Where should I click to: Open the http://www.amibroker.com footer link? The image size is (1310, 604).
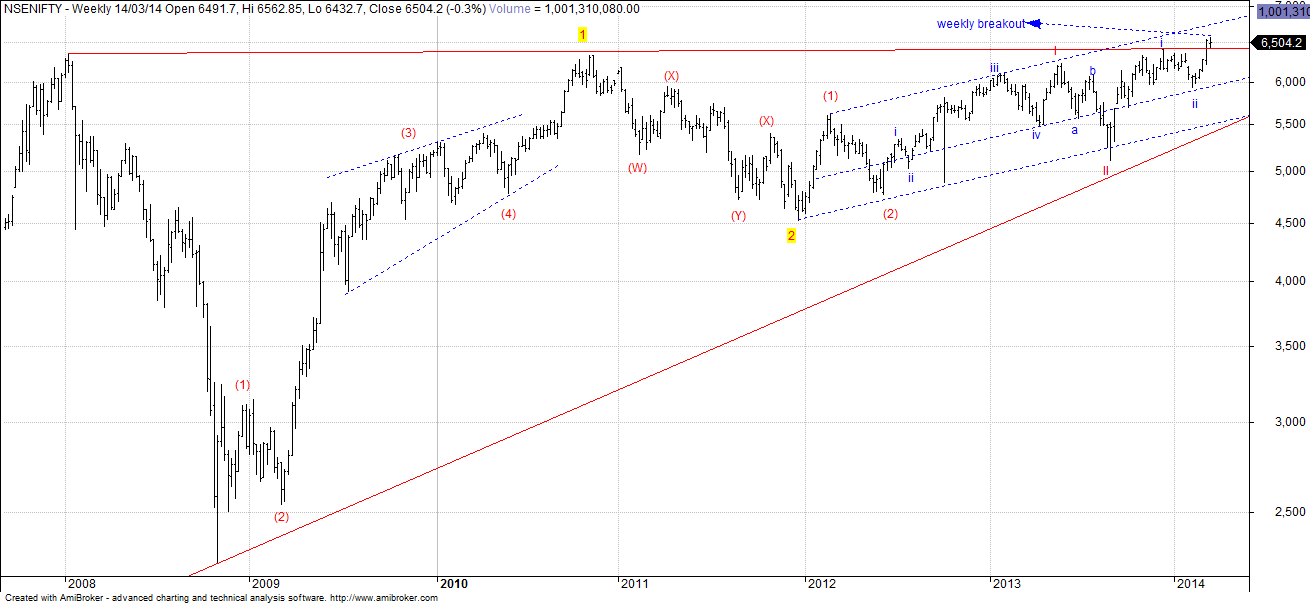click(x=383, y=598)
